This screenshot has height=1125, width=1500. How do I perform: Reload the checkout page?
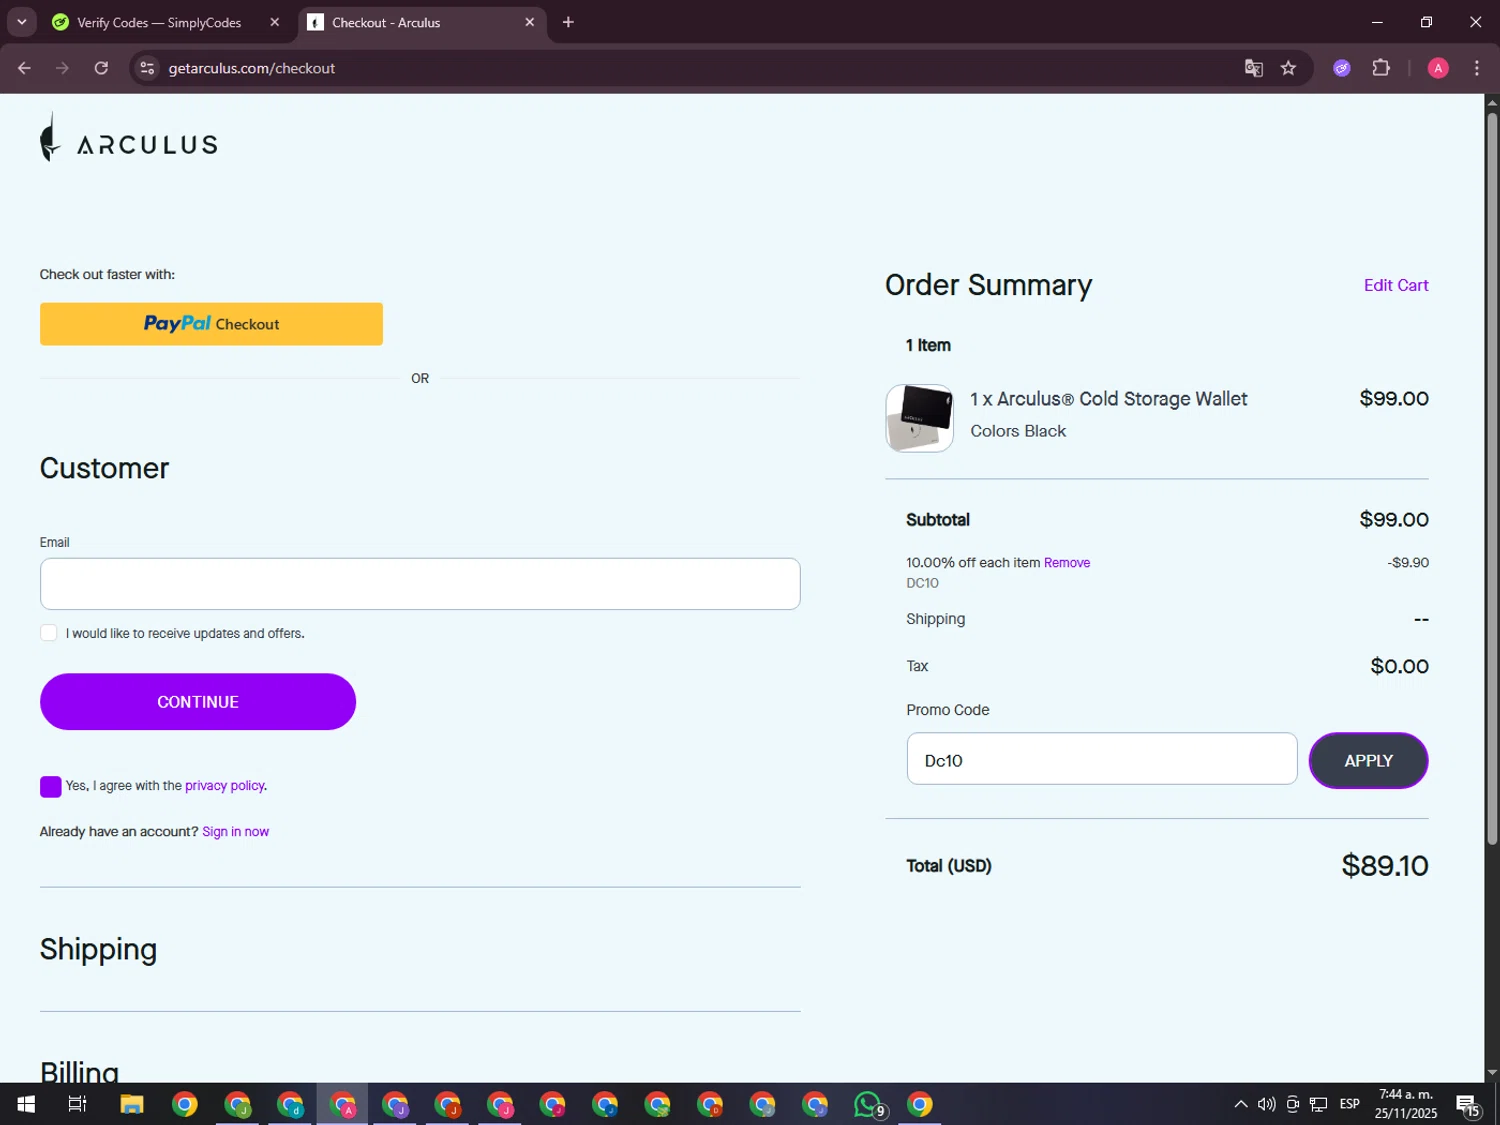coord(101,68)
